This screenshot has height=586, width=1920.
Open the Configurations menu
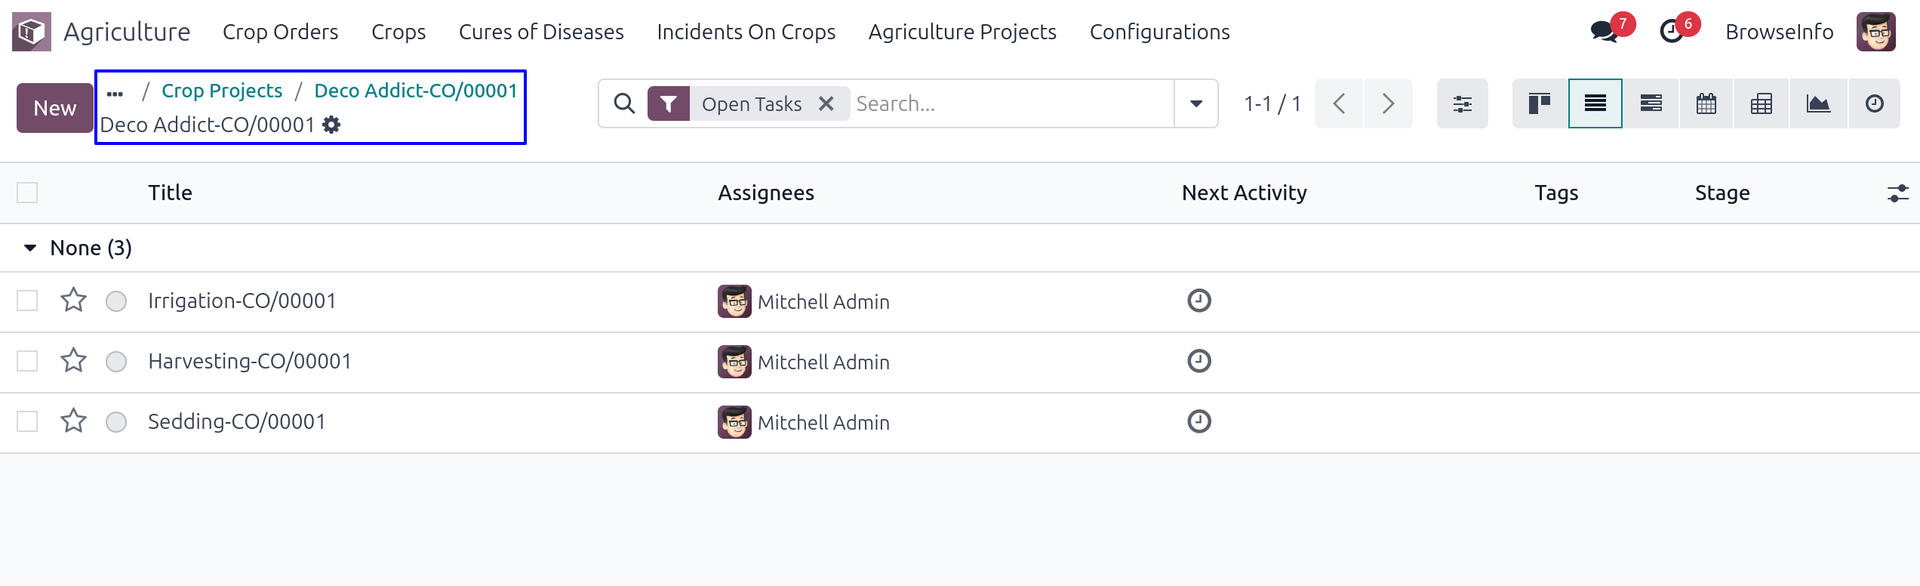[1159, 32]
